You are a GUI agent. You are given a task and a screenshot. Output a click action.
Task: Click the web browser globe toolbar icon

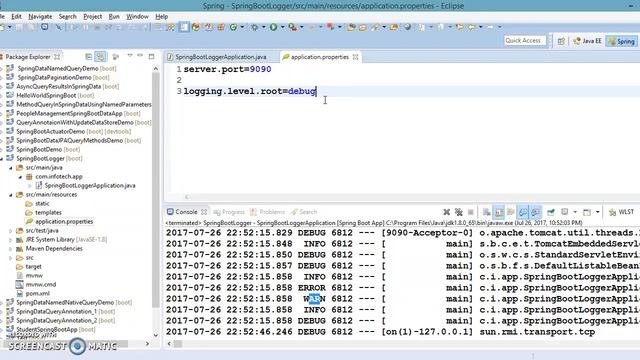click(x=407, y=27)
